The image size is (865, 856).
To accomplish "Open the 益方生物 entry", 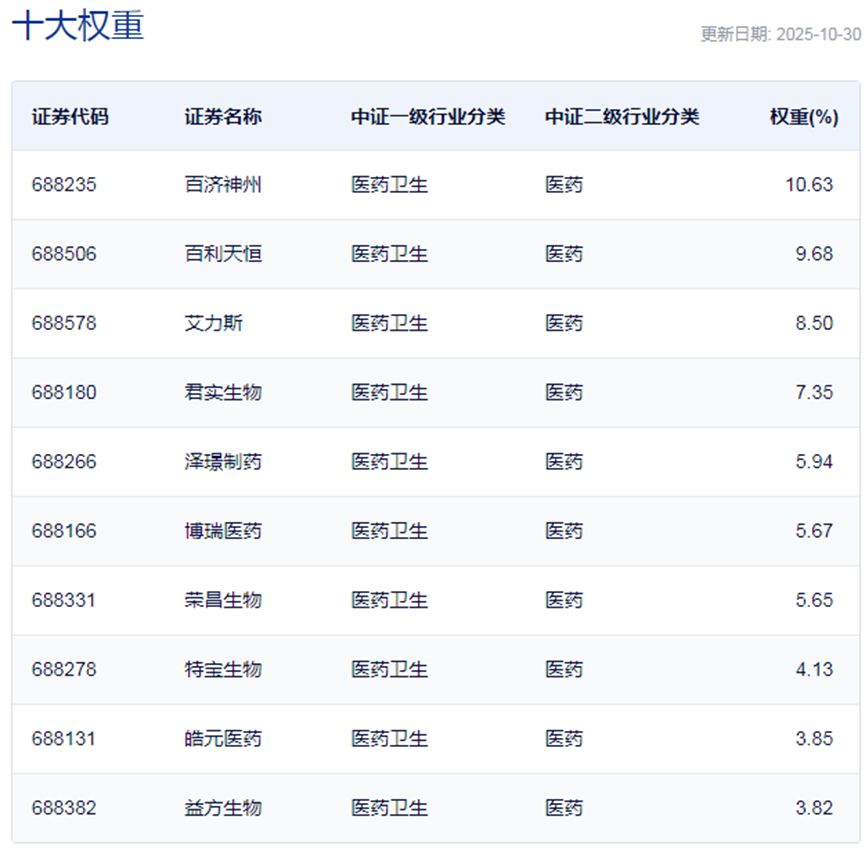I will coord(223,808).
